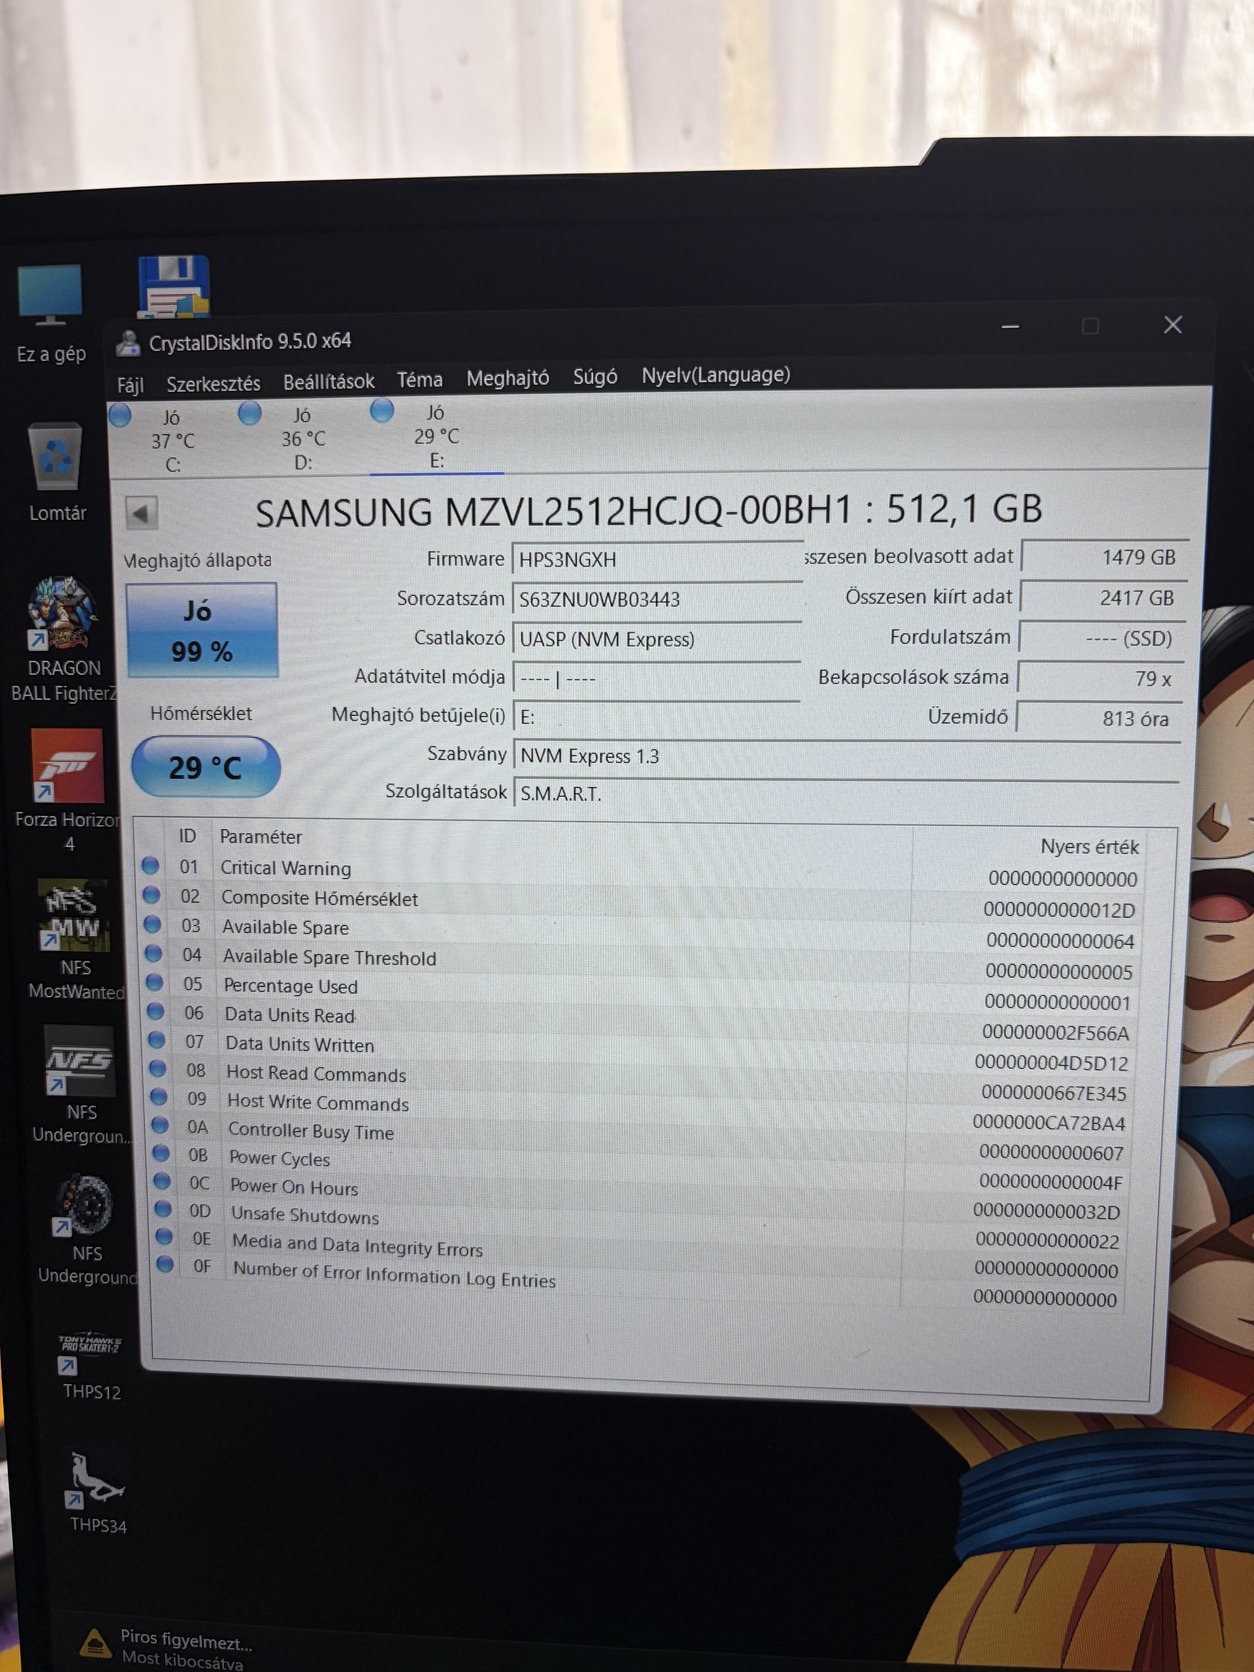
Task: Click the Critical Warning status dot
Action: (150, 865)
